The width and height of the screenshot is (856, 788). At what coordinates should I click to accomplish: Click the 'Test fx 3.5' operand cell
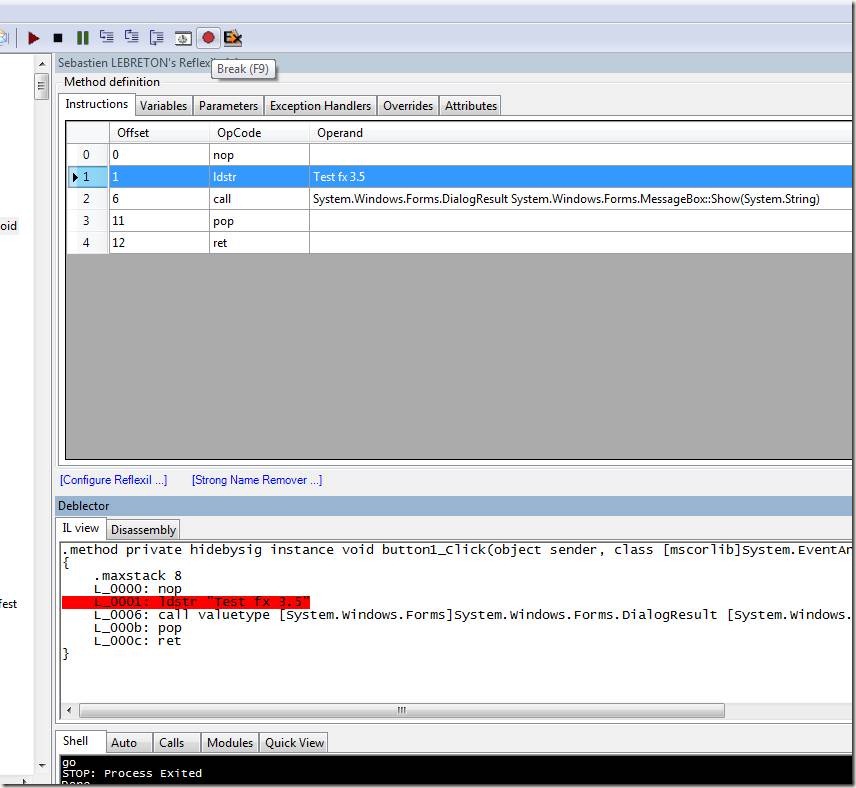(580, 177)
